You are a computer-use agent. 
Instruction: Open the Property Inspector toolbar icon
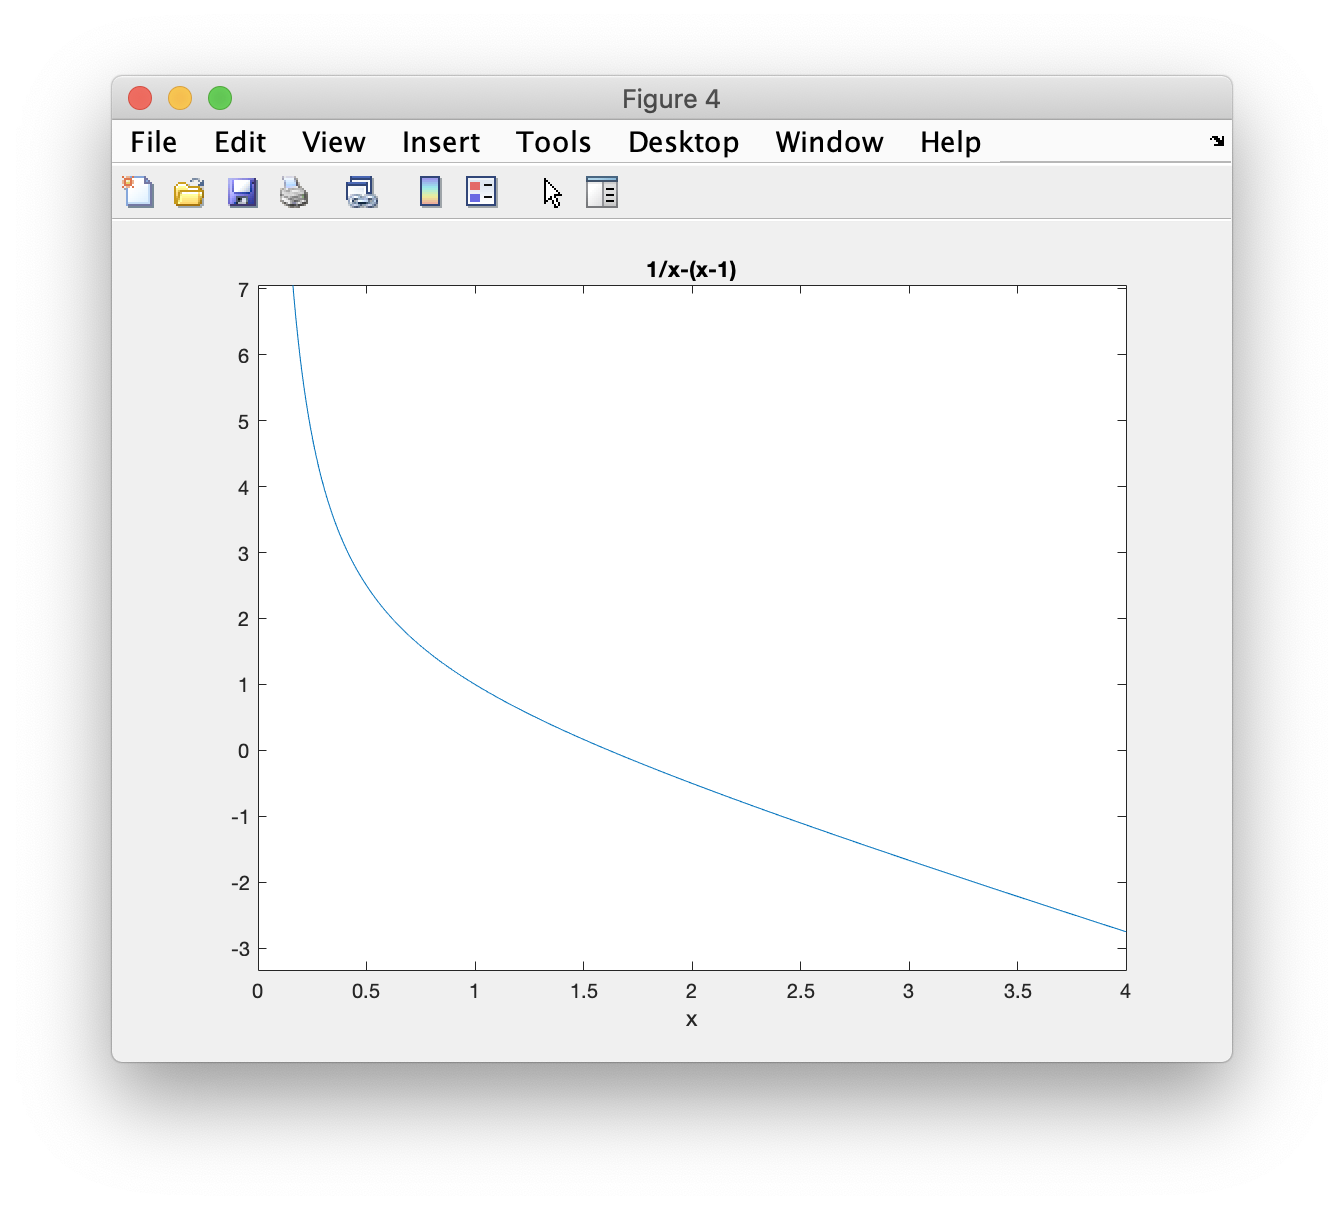(x=602, y=192)
